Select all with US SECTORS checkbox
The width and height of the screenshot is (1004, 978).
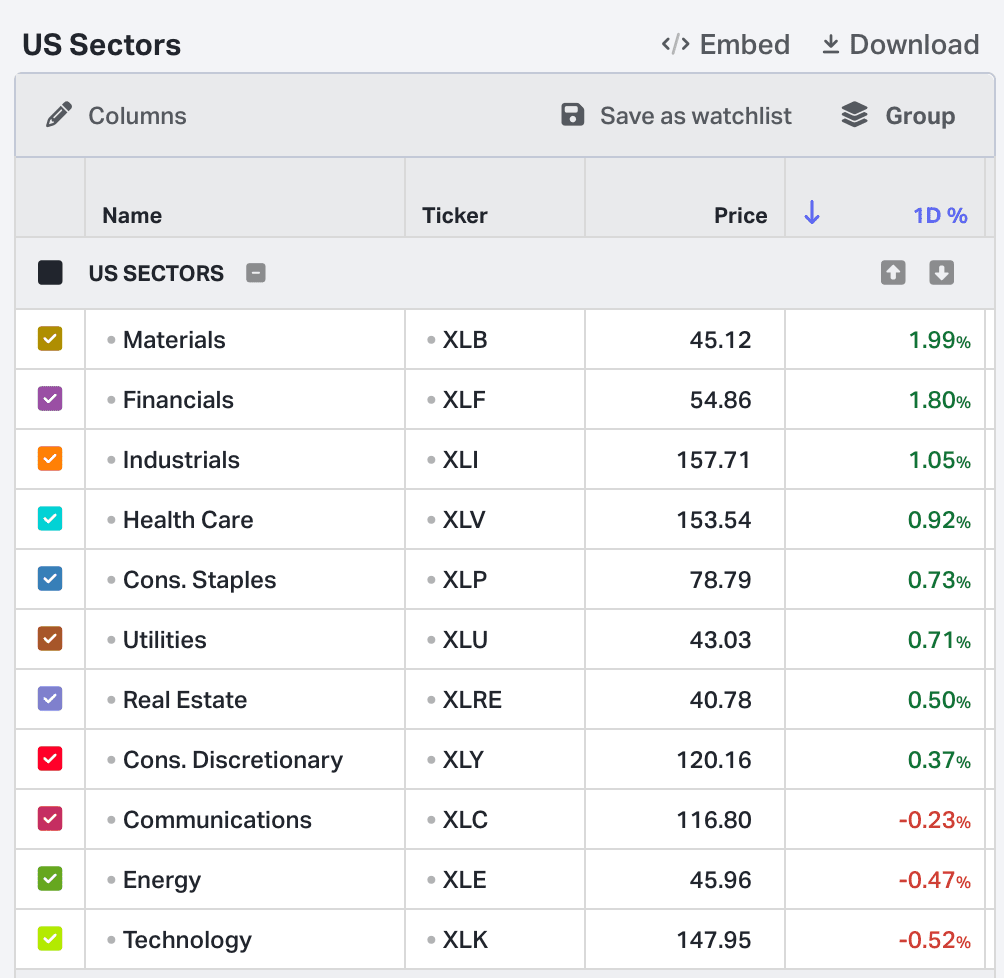point(50,272)
